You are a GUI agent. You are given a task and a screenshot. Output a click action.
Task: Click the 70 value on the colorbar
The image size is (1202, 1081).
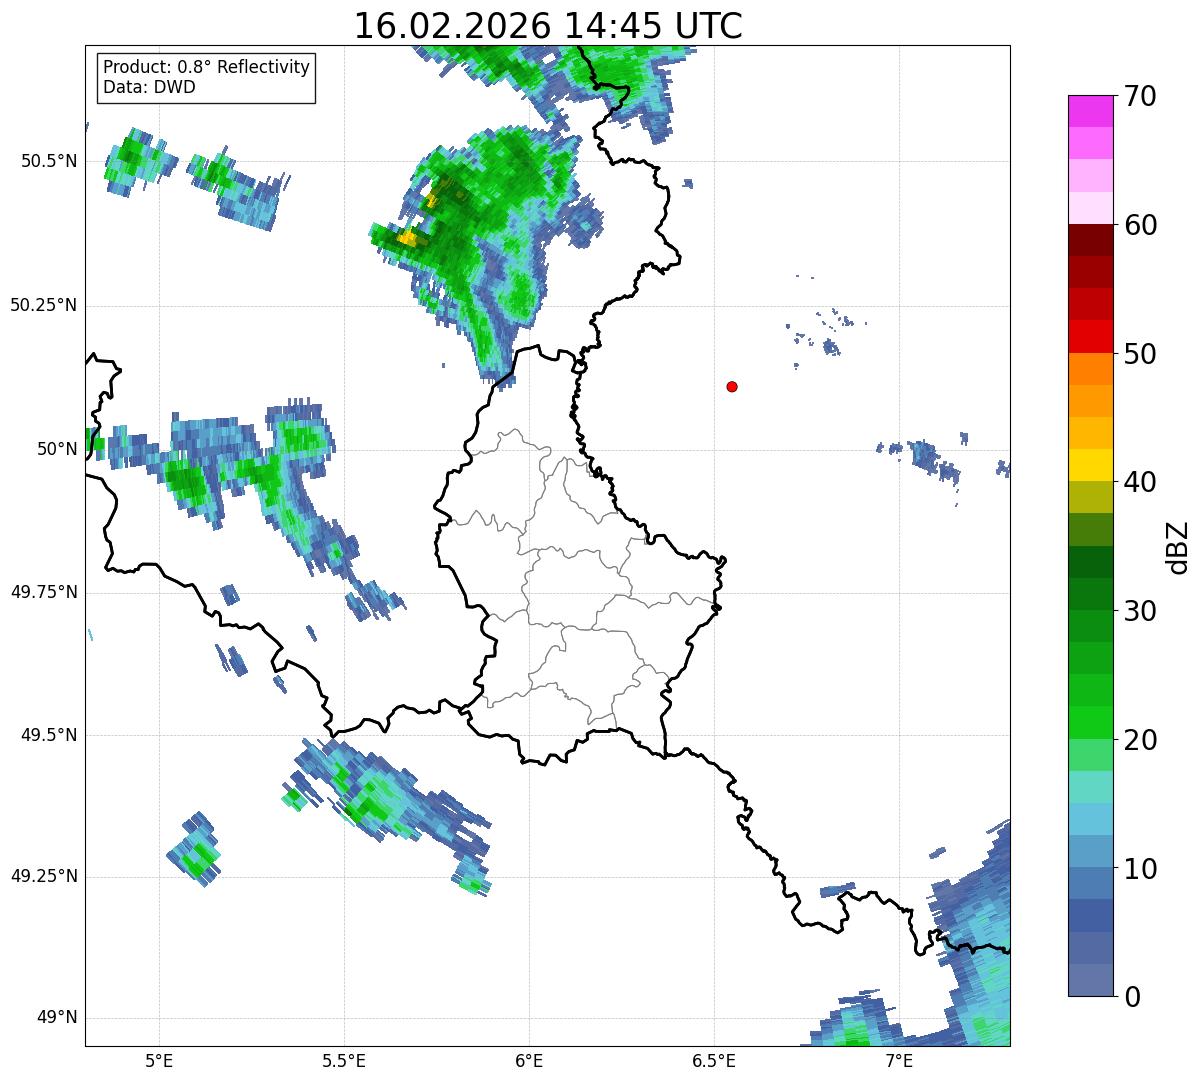click(x=1140, y=96)
